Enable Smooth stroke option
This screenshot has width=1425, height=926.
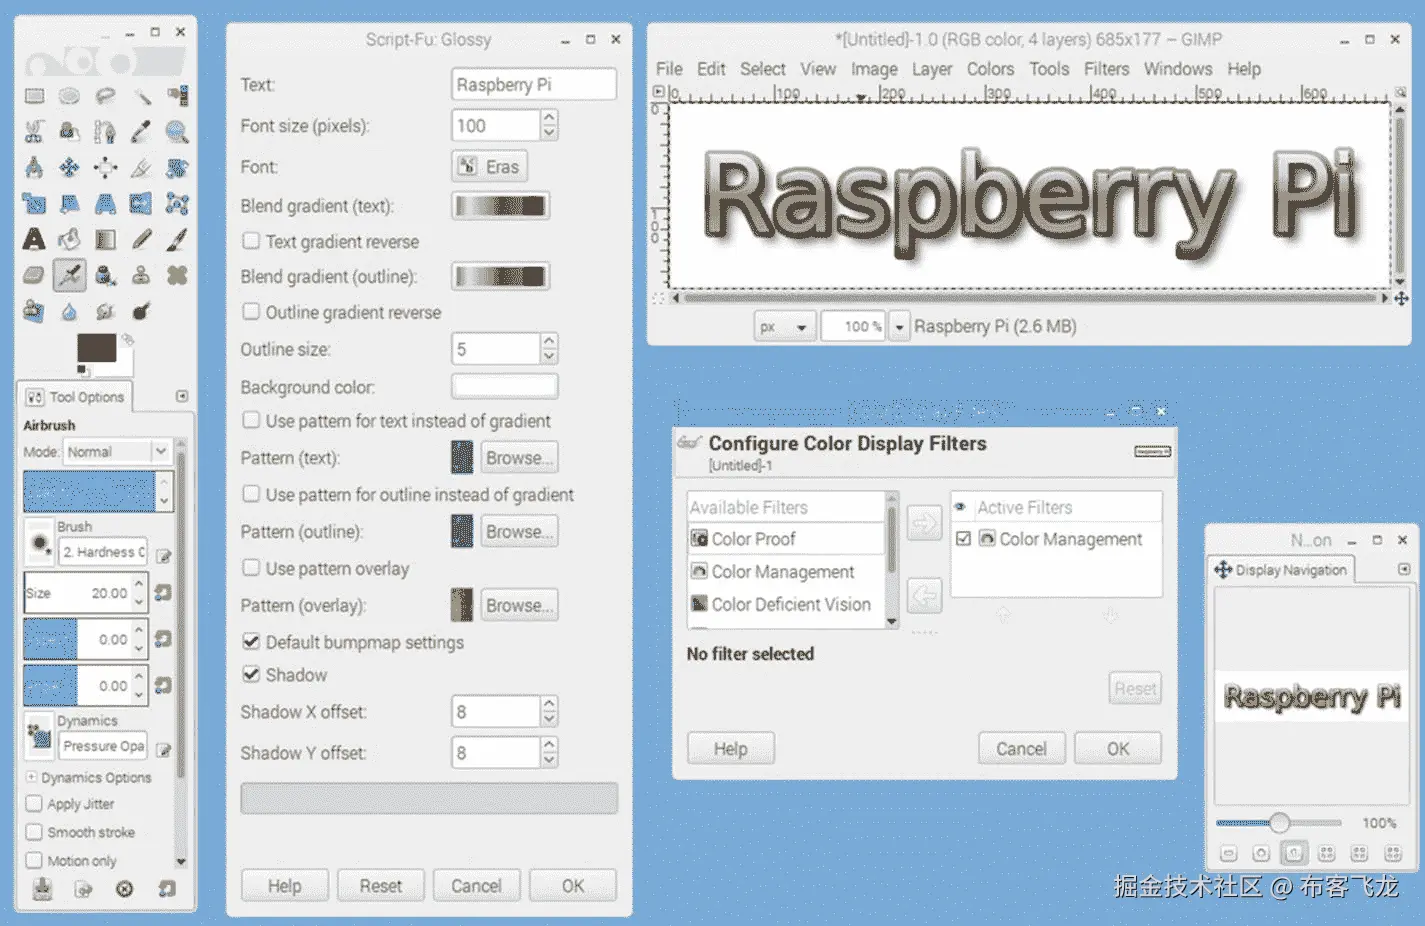pyautogui.click(x=34, y=832)
